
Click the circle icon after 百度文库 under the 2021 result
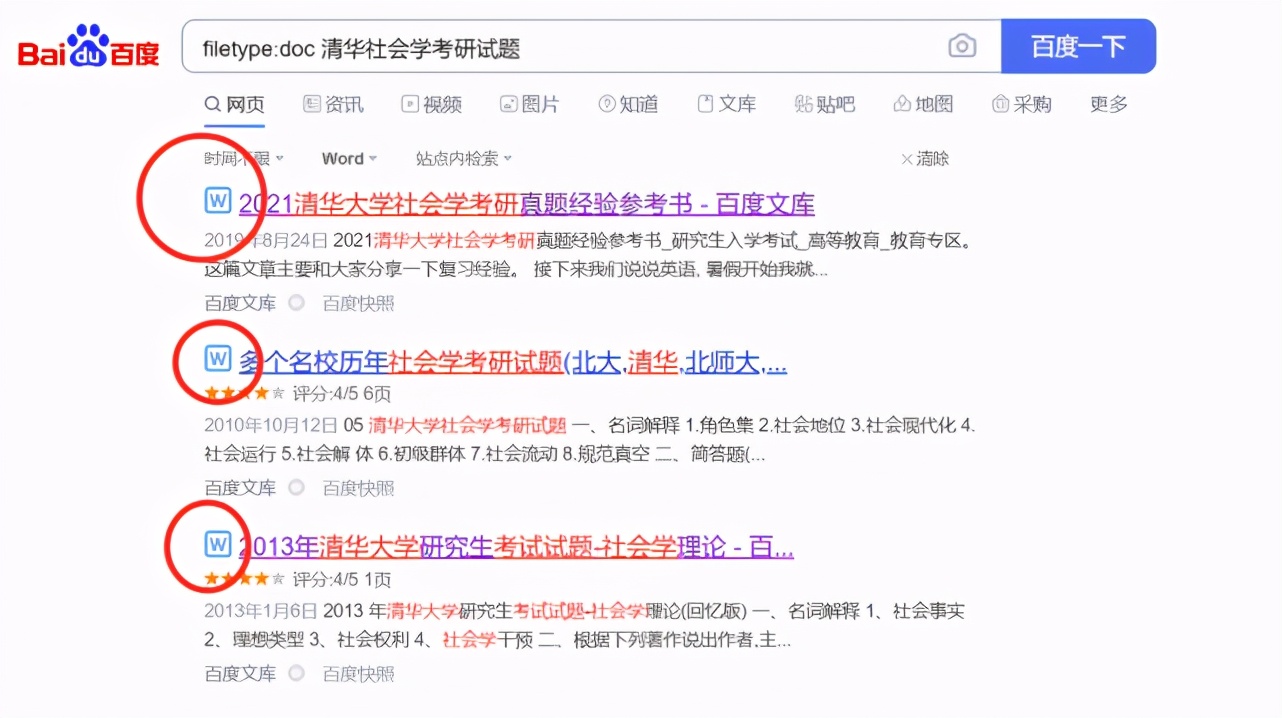coord(297,303)
